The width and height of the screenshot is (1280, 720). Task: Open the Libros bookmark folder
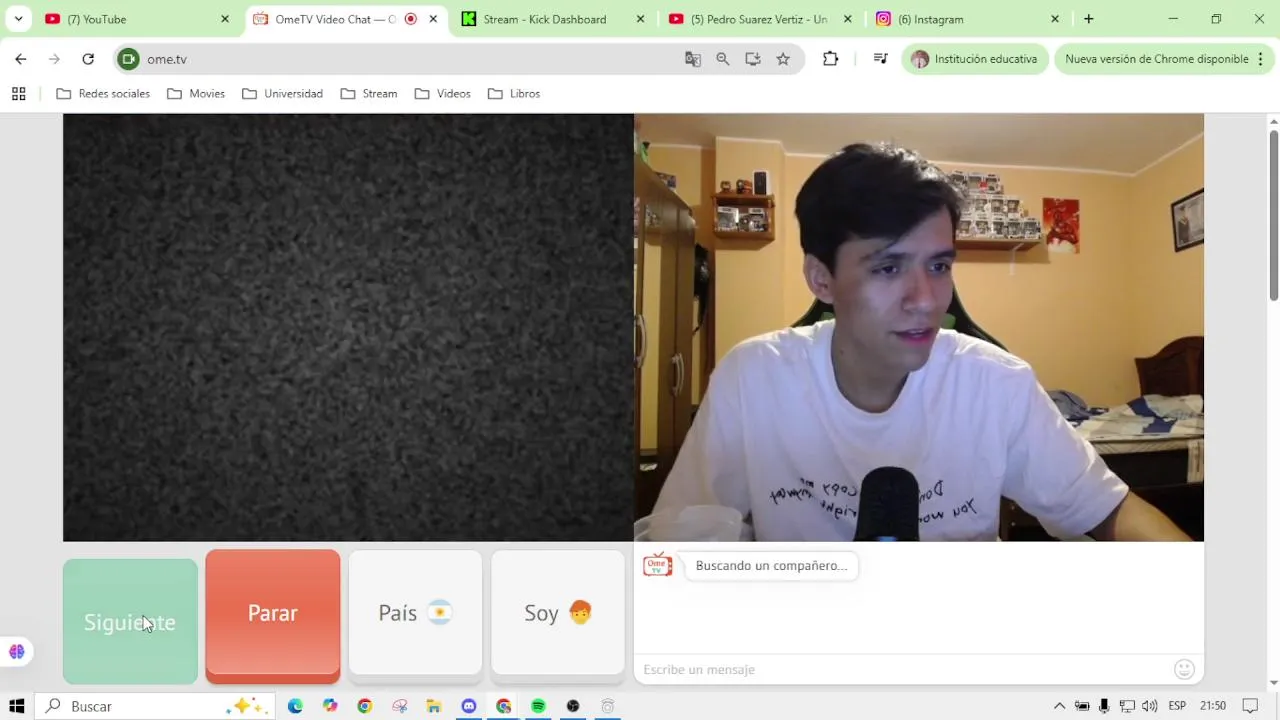pos(514,94)
